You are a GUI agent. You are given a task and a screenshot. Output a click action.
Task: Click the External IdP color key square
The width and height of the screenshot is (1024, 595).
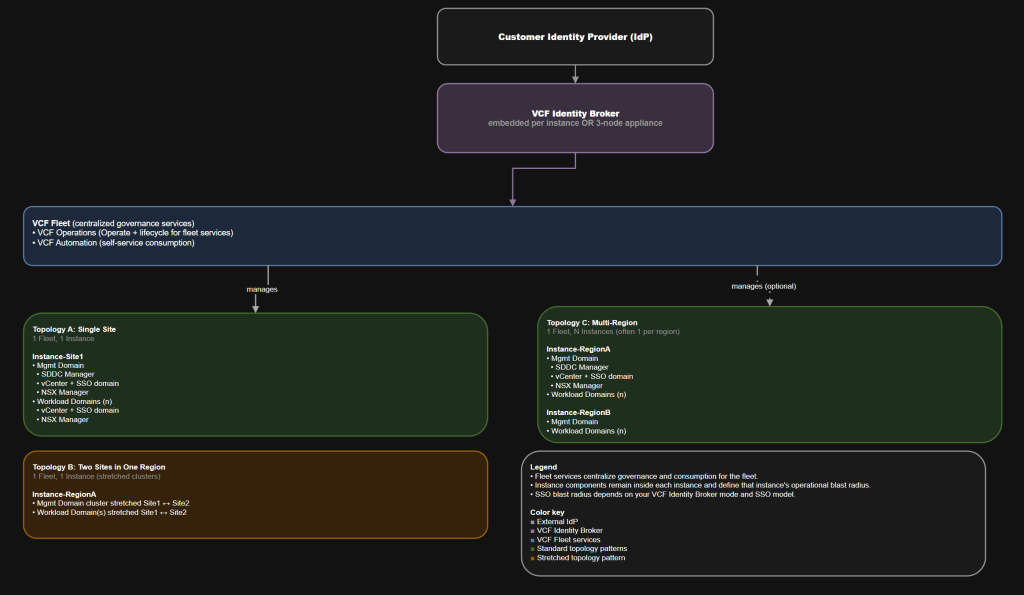coord(532,521)
